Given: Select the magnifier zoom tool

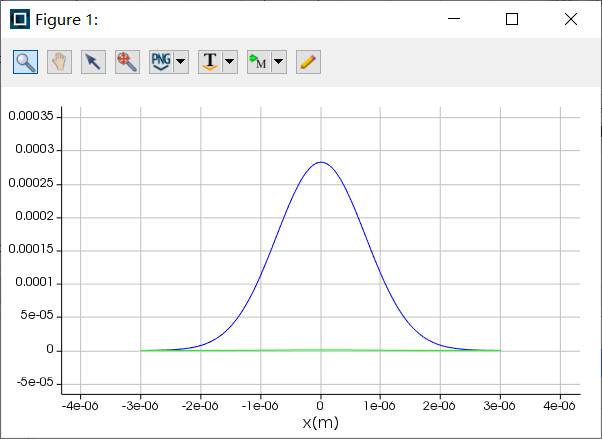Looking at the screenshot, I should [26, 61].
